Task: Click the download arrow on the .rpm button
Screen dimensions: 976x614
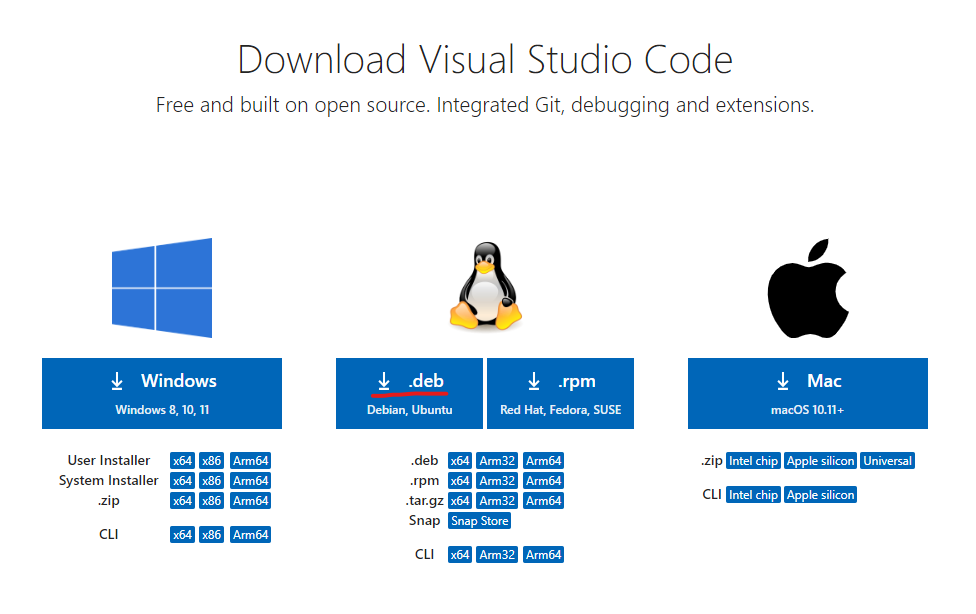Action: point(533,380)
